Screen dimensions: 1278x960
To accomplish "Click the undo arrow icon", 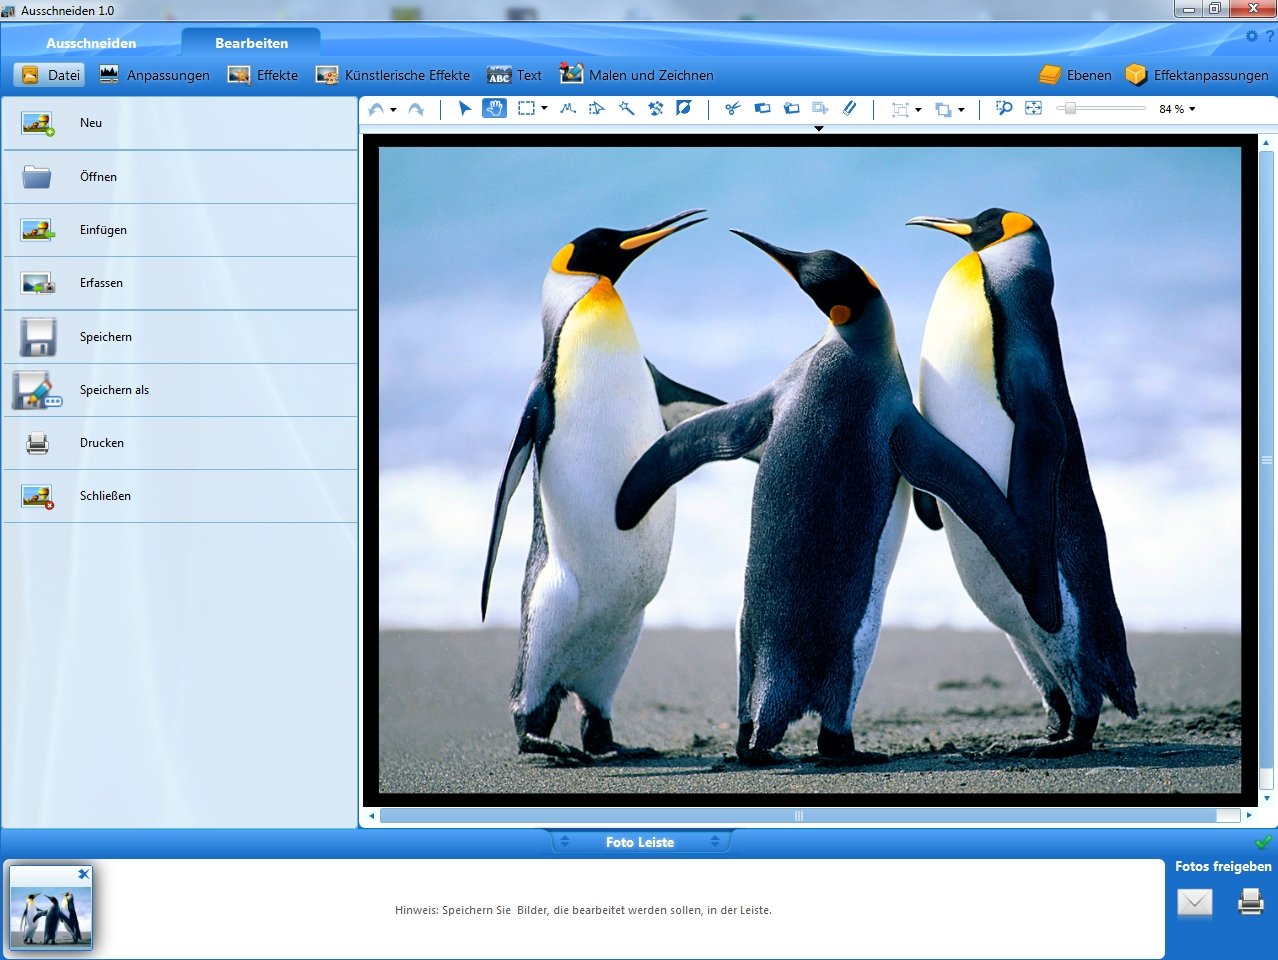I will pos(376,108).
